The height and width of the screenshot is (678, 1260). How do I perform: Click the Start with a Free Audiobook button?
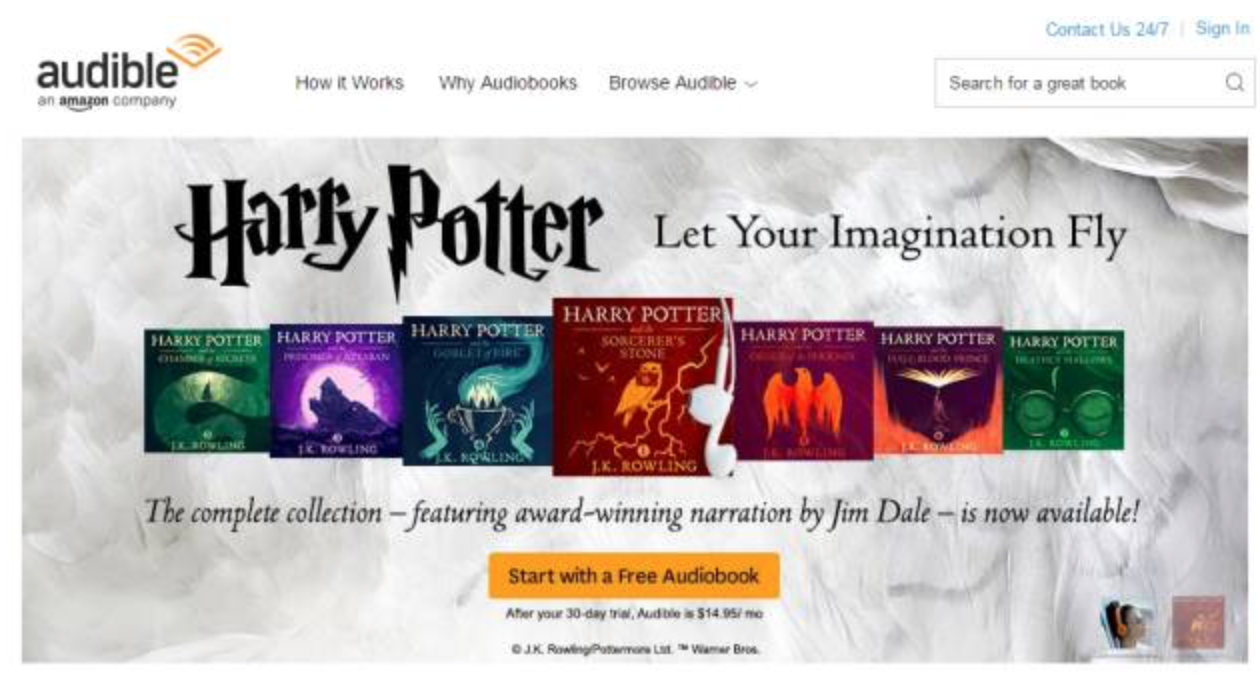[633, 576]
